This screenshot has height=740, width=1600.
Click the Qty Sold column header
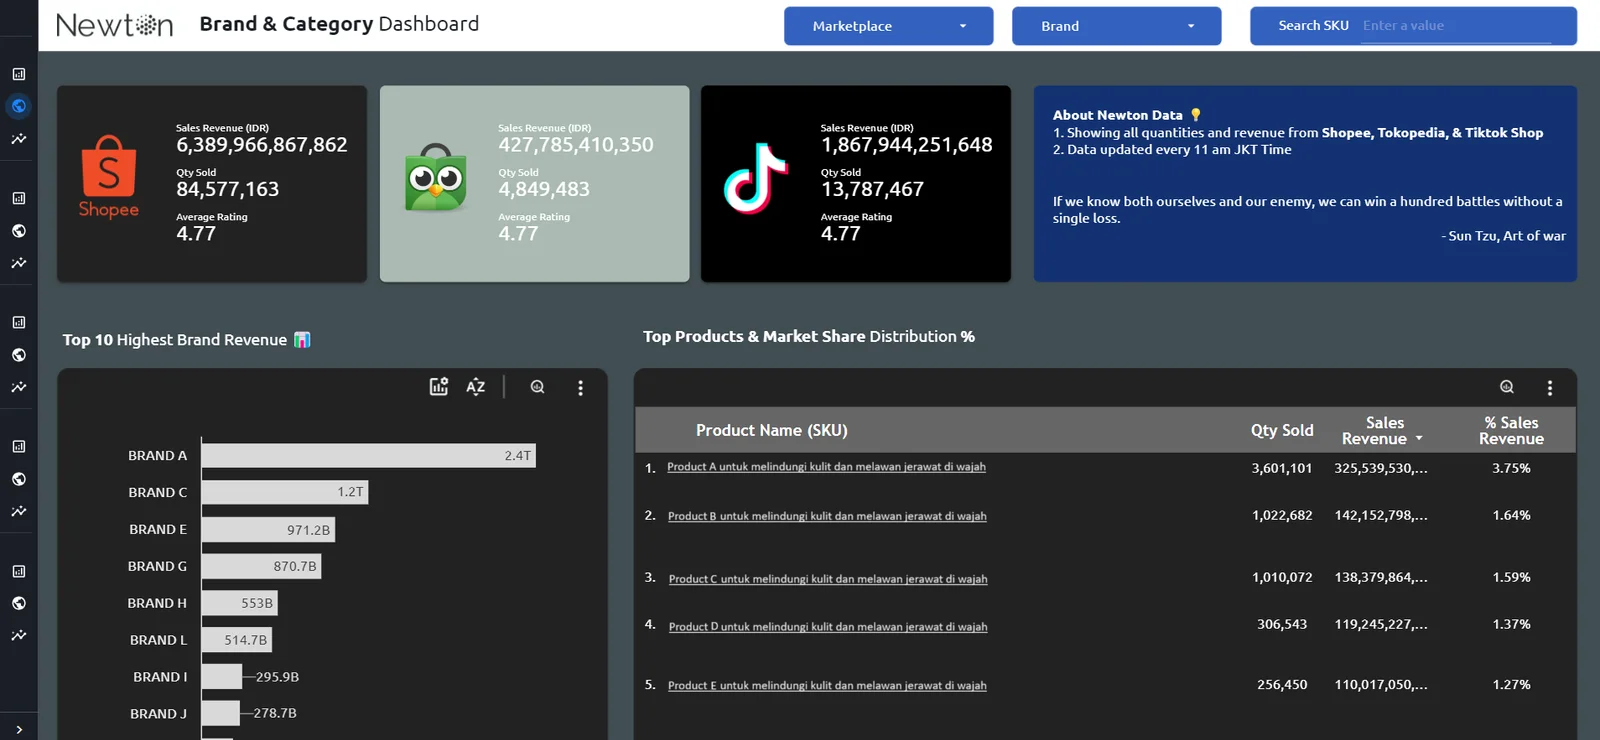[1281, 430]
